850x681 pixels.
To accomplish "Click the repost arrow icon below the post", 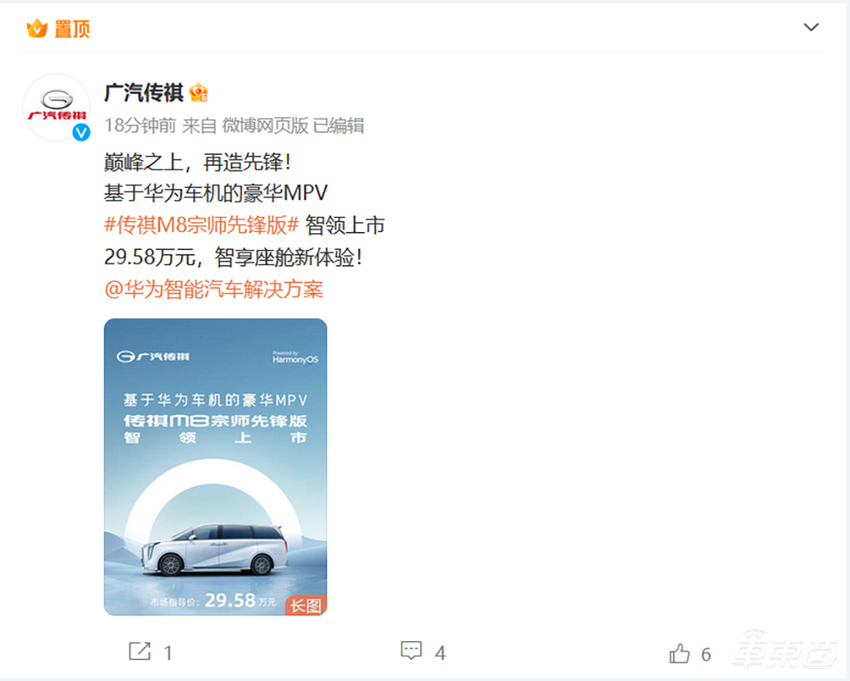I will click(140, 651).
